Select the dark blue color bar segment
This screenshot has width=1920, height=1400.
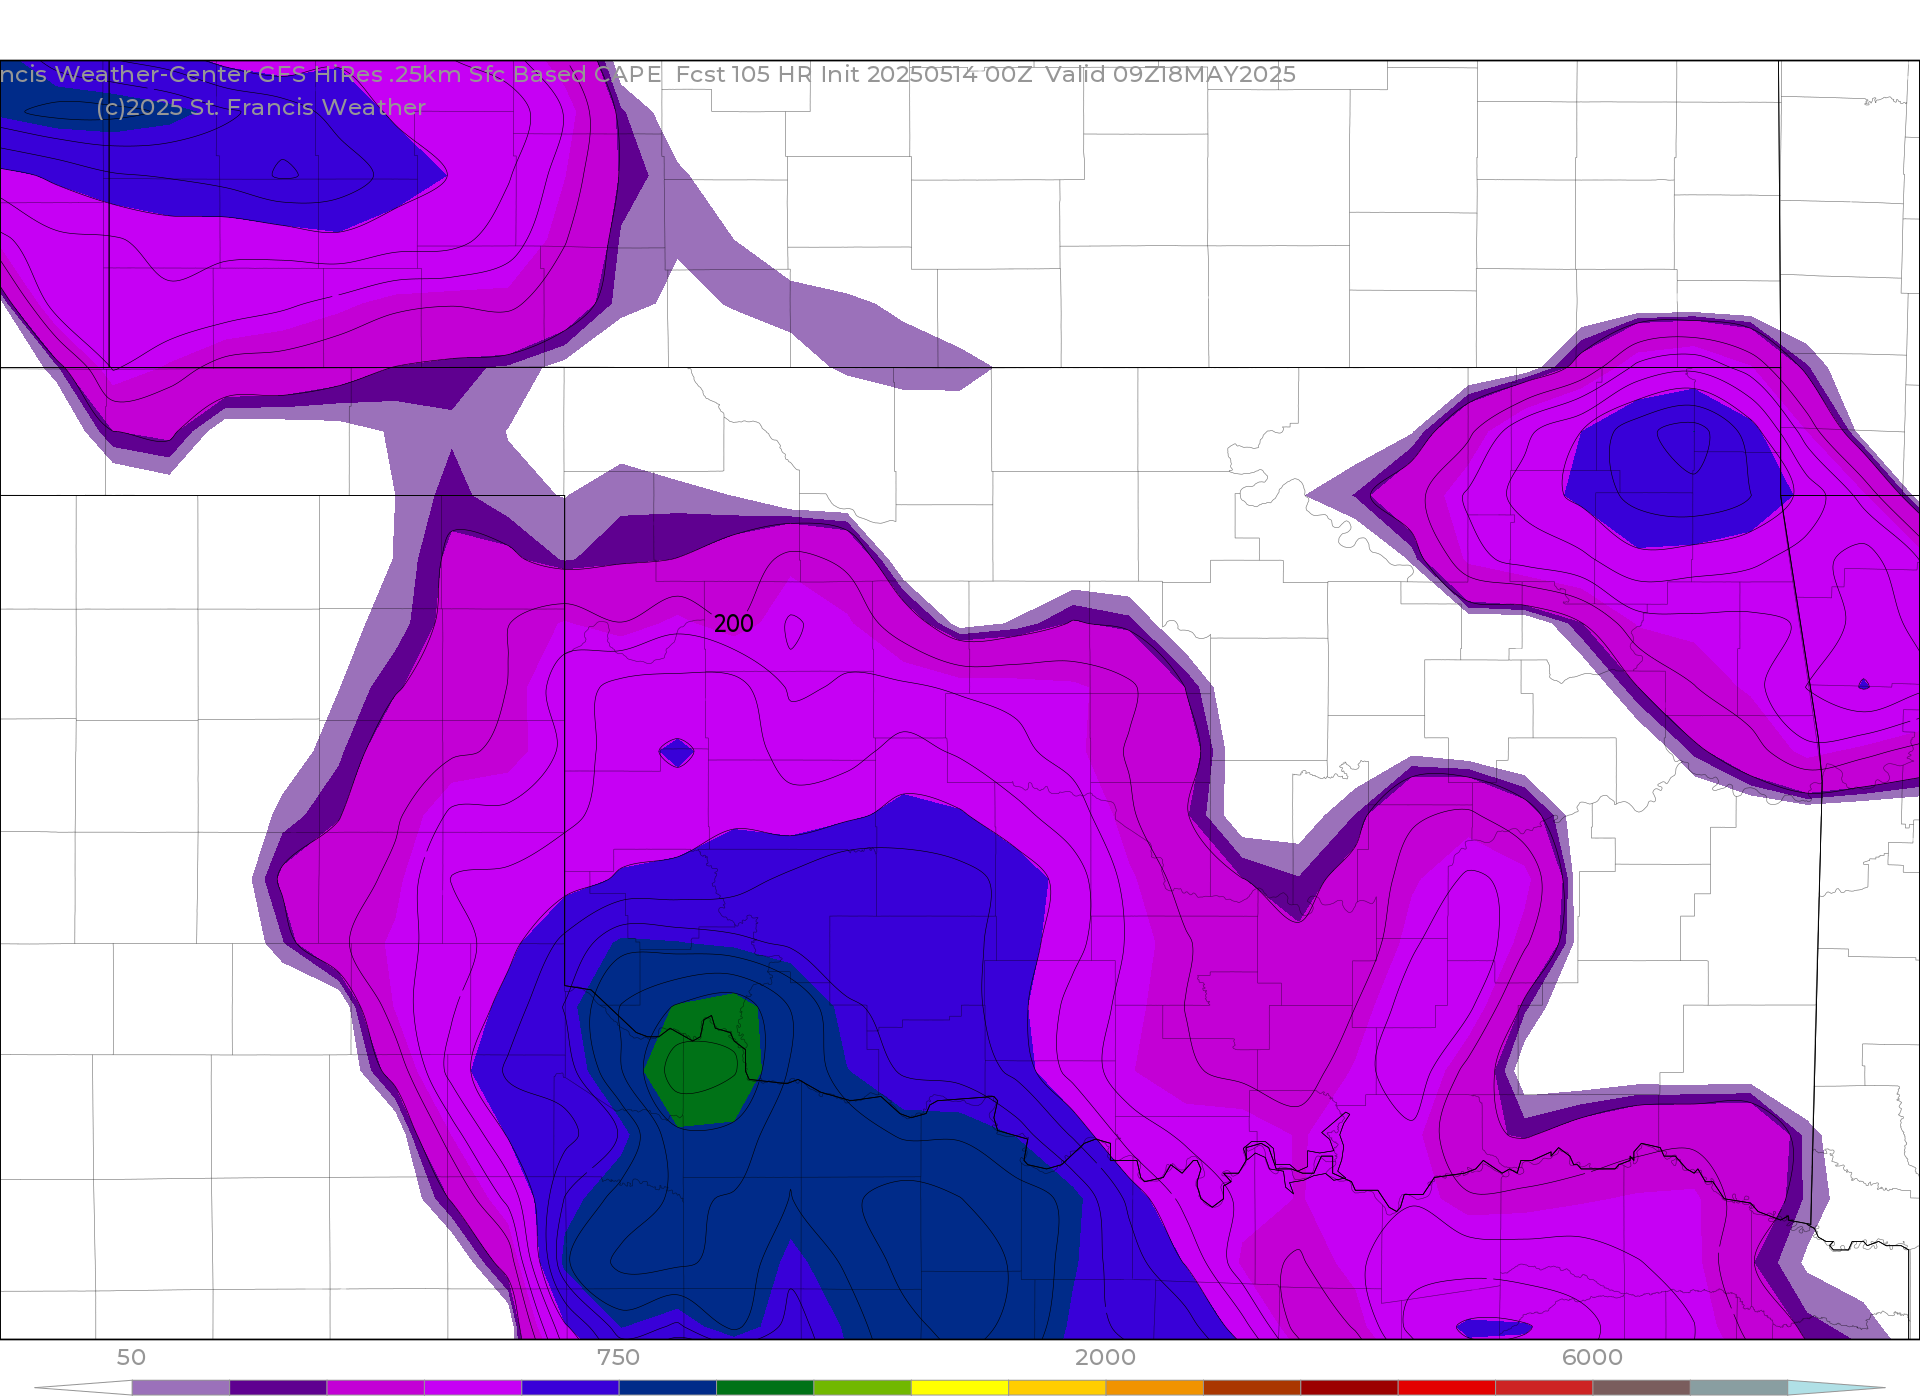point(668,1388)
